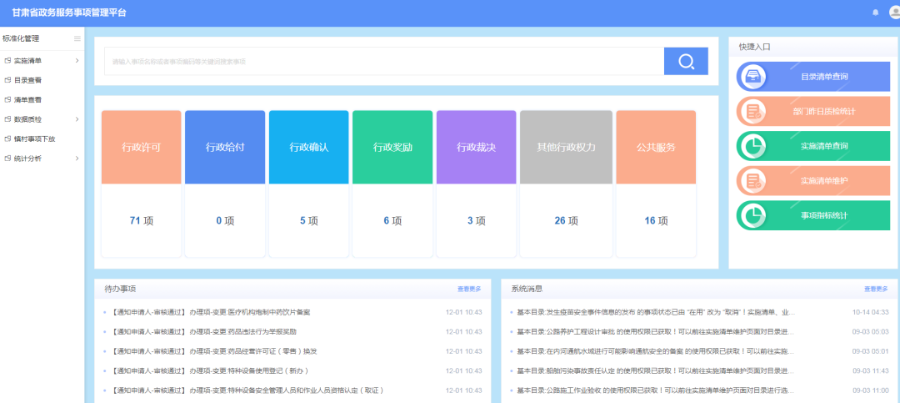Open the notification bell

point(875,12)
